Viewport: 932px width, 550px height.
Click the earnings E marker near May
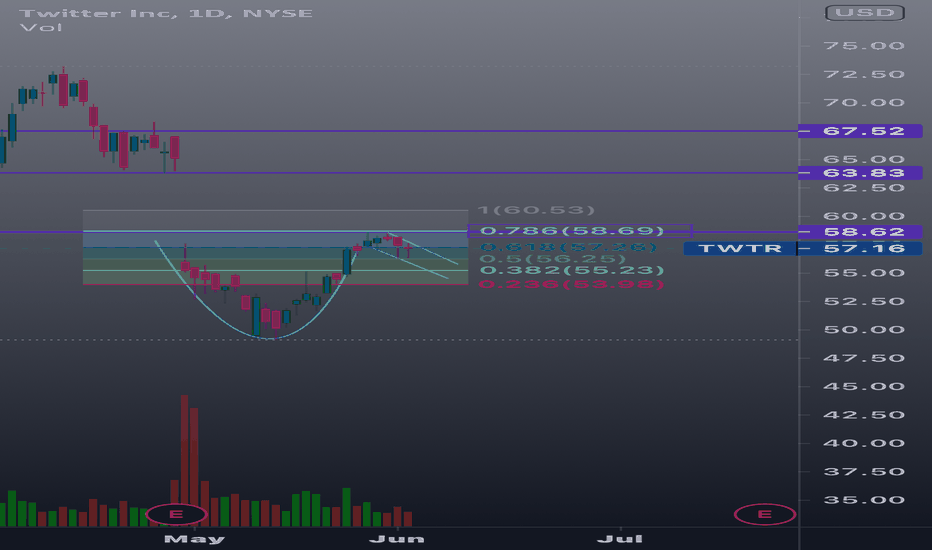point(176,514)
